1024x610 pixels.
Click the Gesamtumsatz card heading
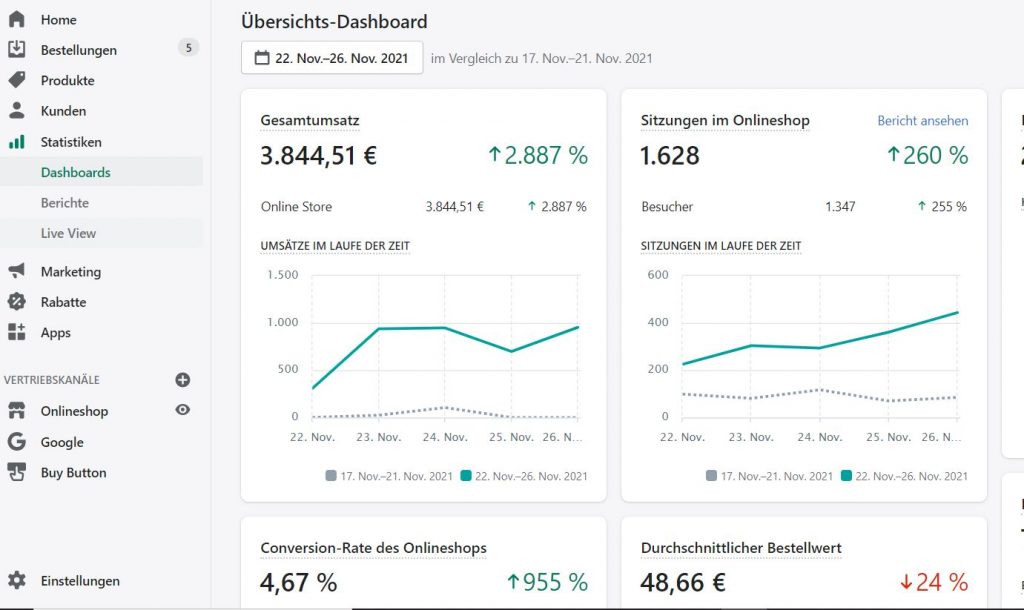tap(309, 121)
